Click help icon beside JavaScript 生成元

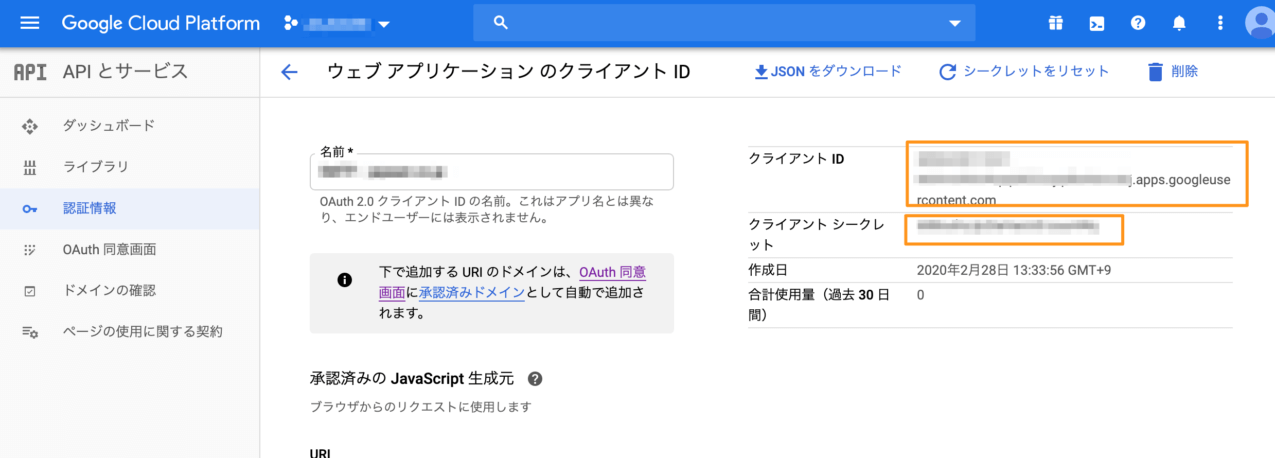click(535, 379)
